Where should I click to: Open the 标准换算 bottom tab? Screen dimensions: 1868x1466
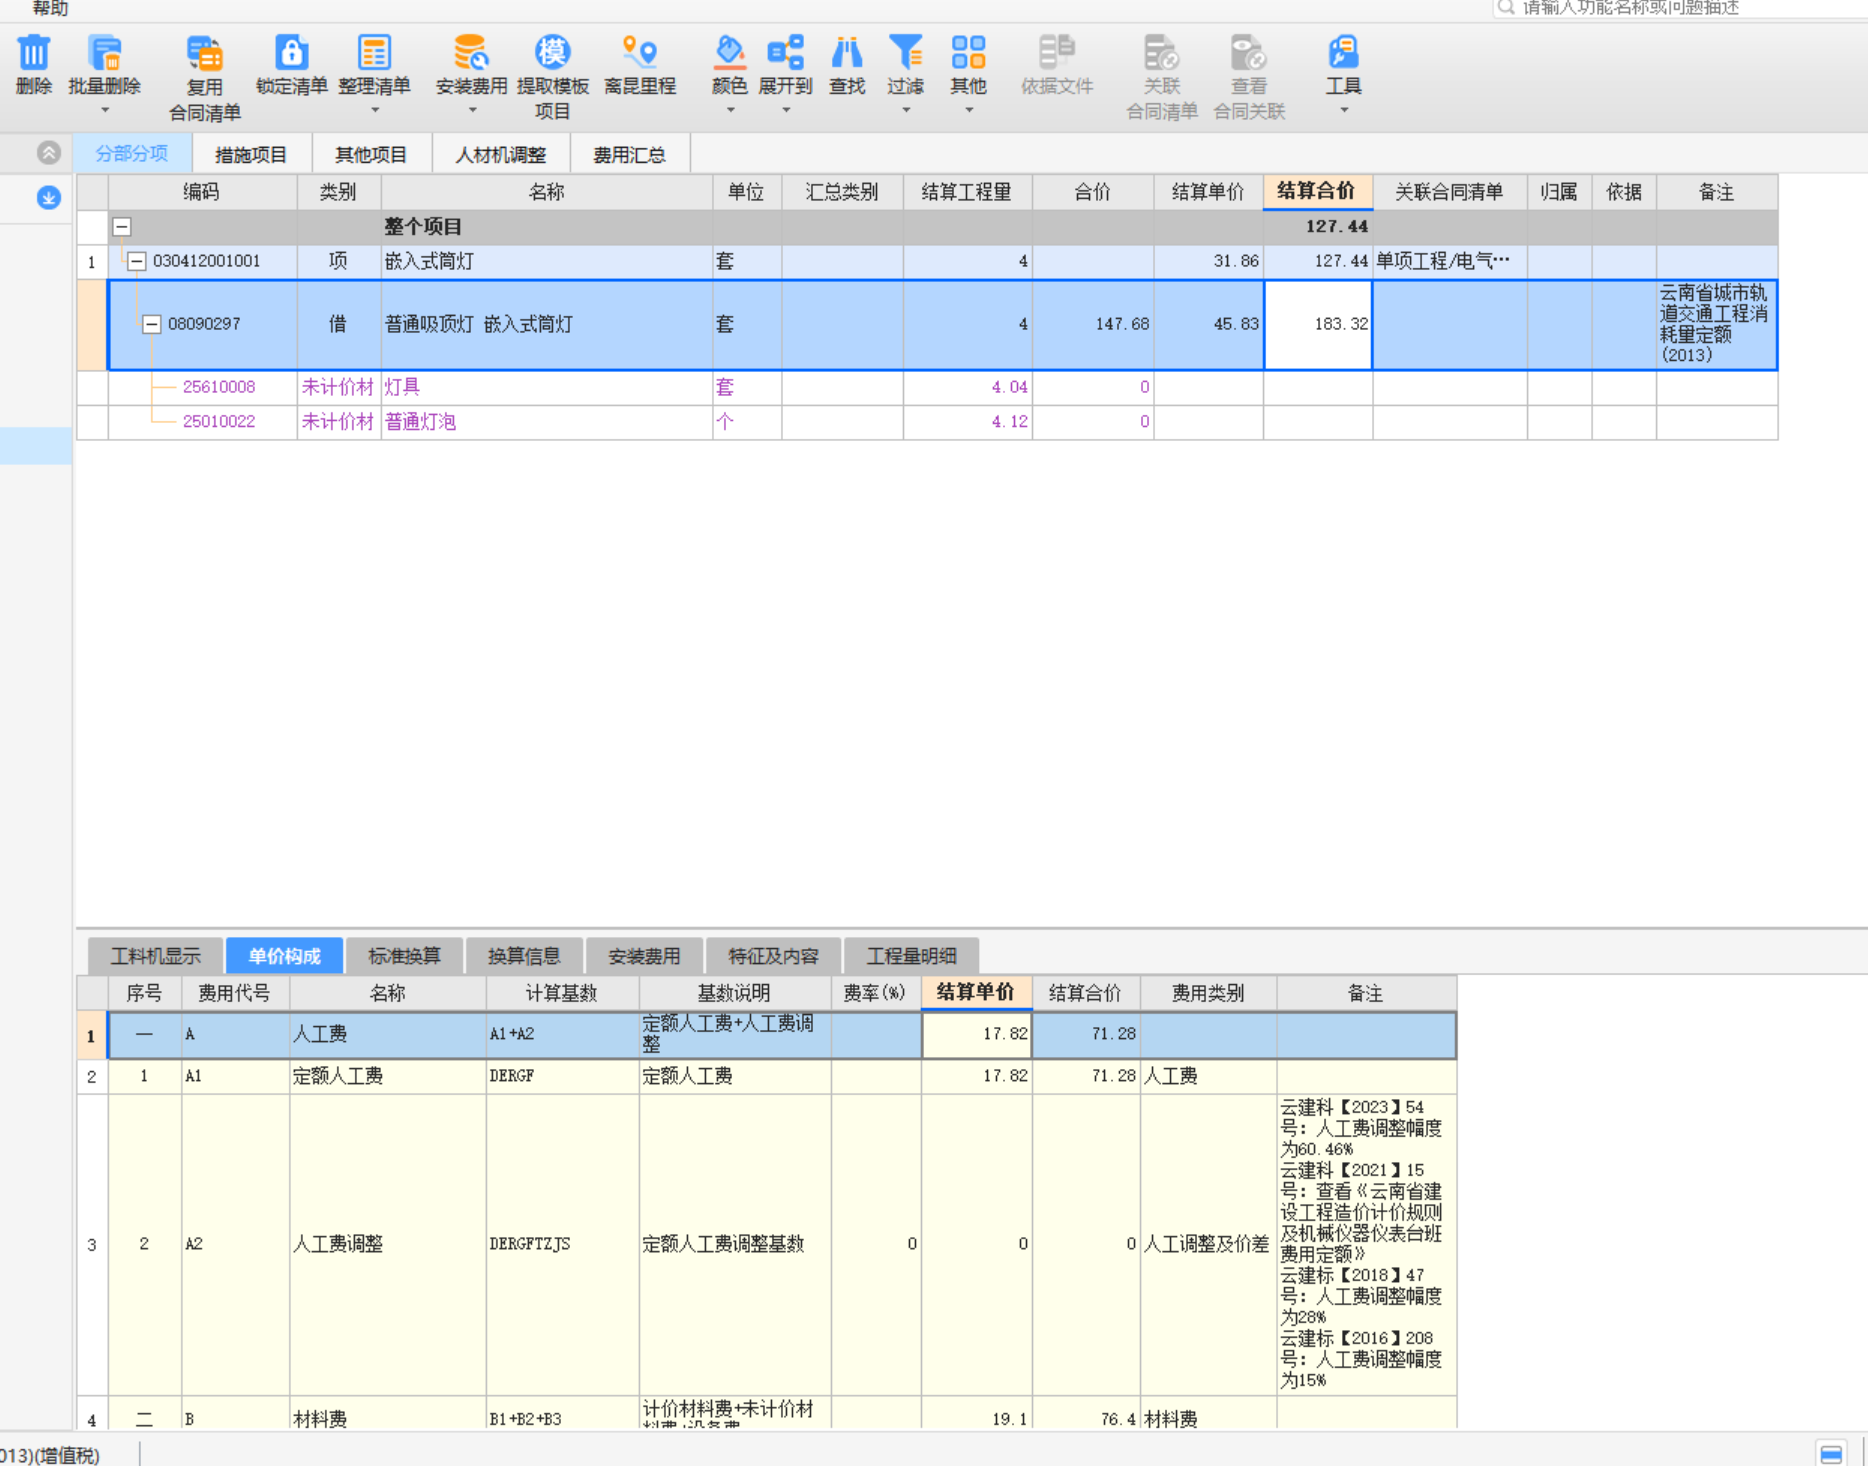click(404, 956)
